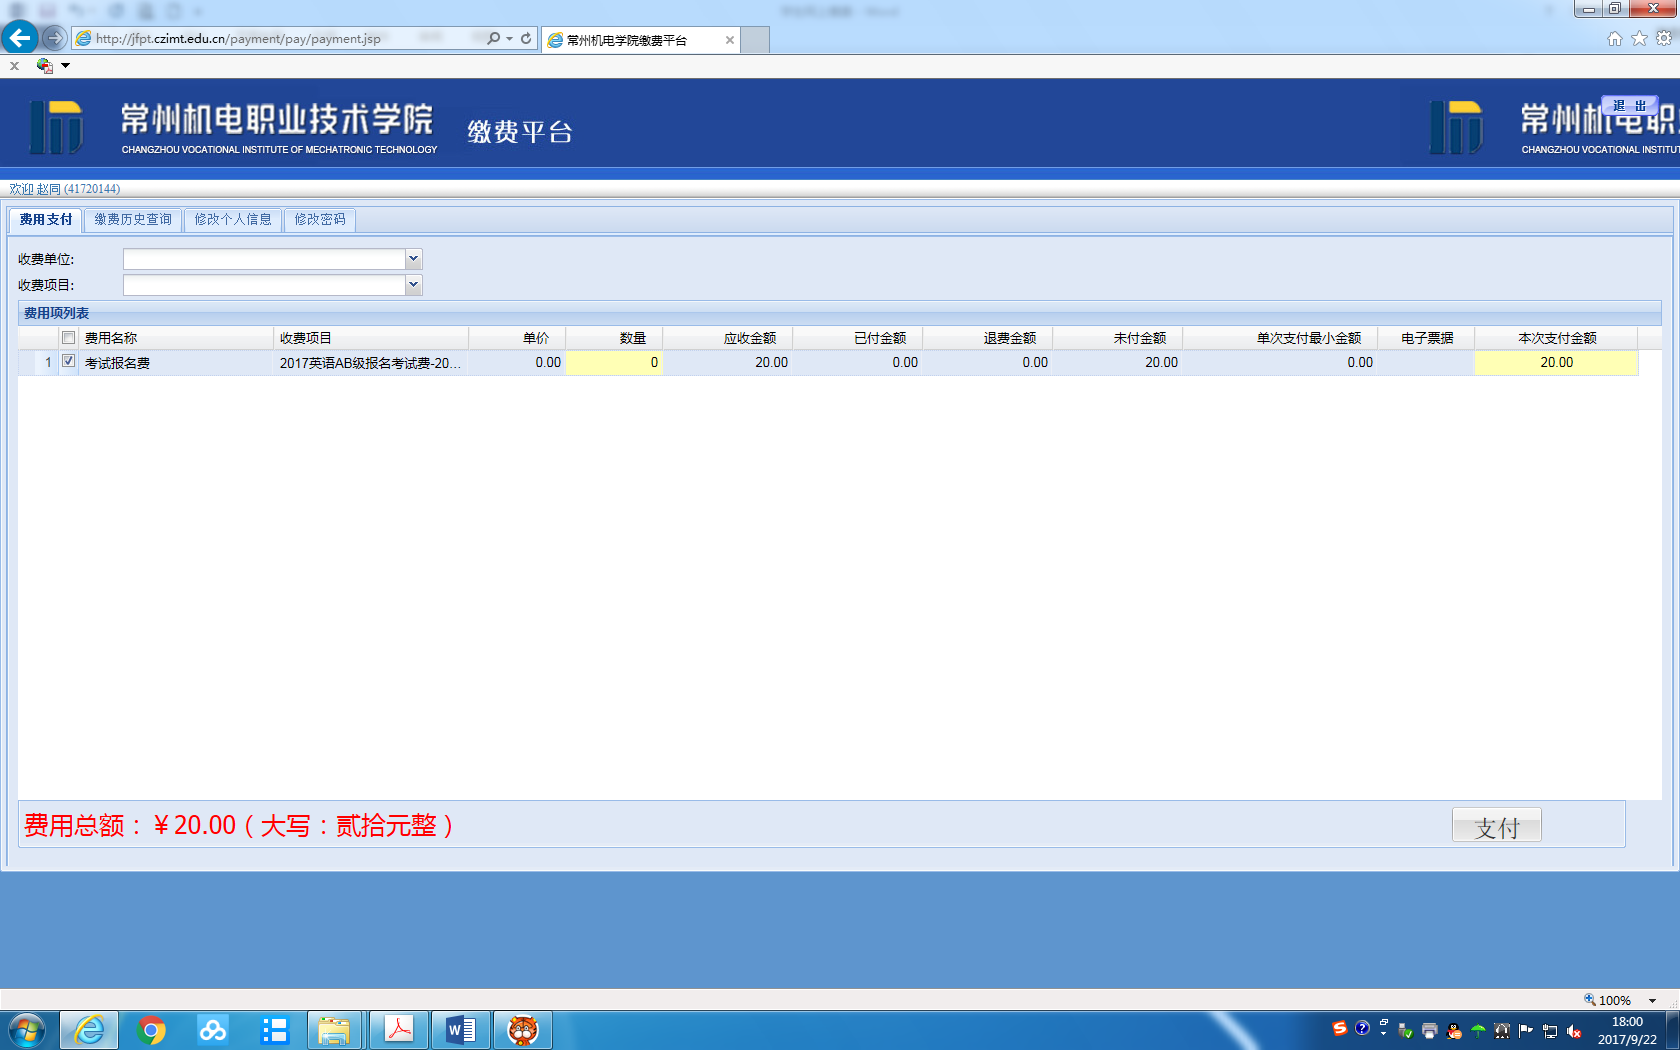Click the 退出 logout button
Image resolution: width=1680 pixels, height=1050 pixels.
(1629, 106)
